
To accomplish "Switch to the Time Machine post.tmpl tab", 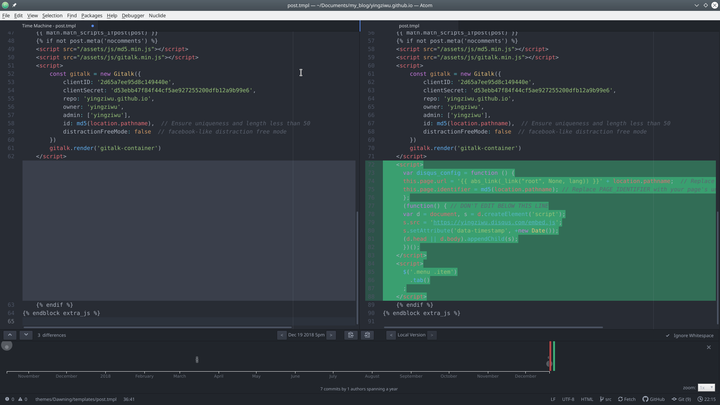I will (x=51, y=26).
